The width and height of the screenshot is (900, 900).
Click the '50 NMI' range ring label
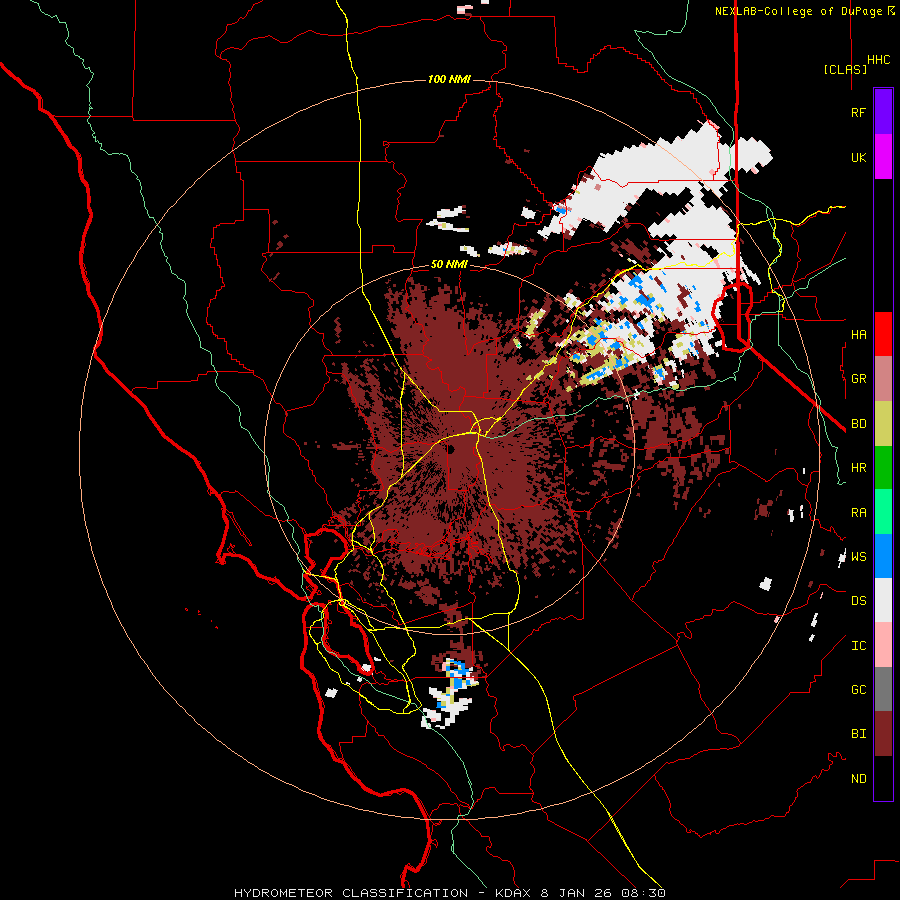(x=449, y=265)
